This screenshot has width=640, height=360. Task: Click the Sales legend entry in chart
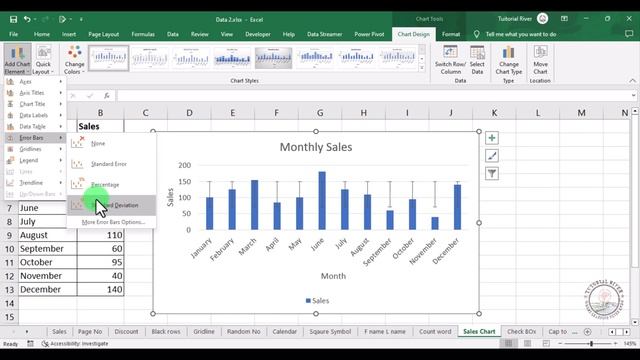pos(317,301)
